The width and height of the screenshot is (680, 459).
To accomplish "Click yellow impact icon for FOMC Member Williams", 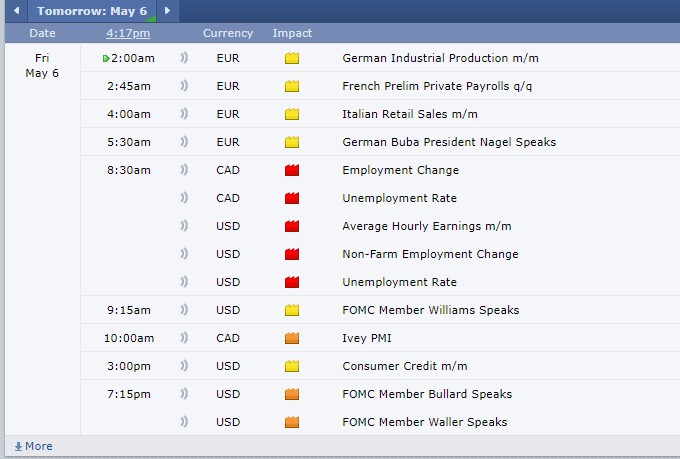I will coord(292,310).
